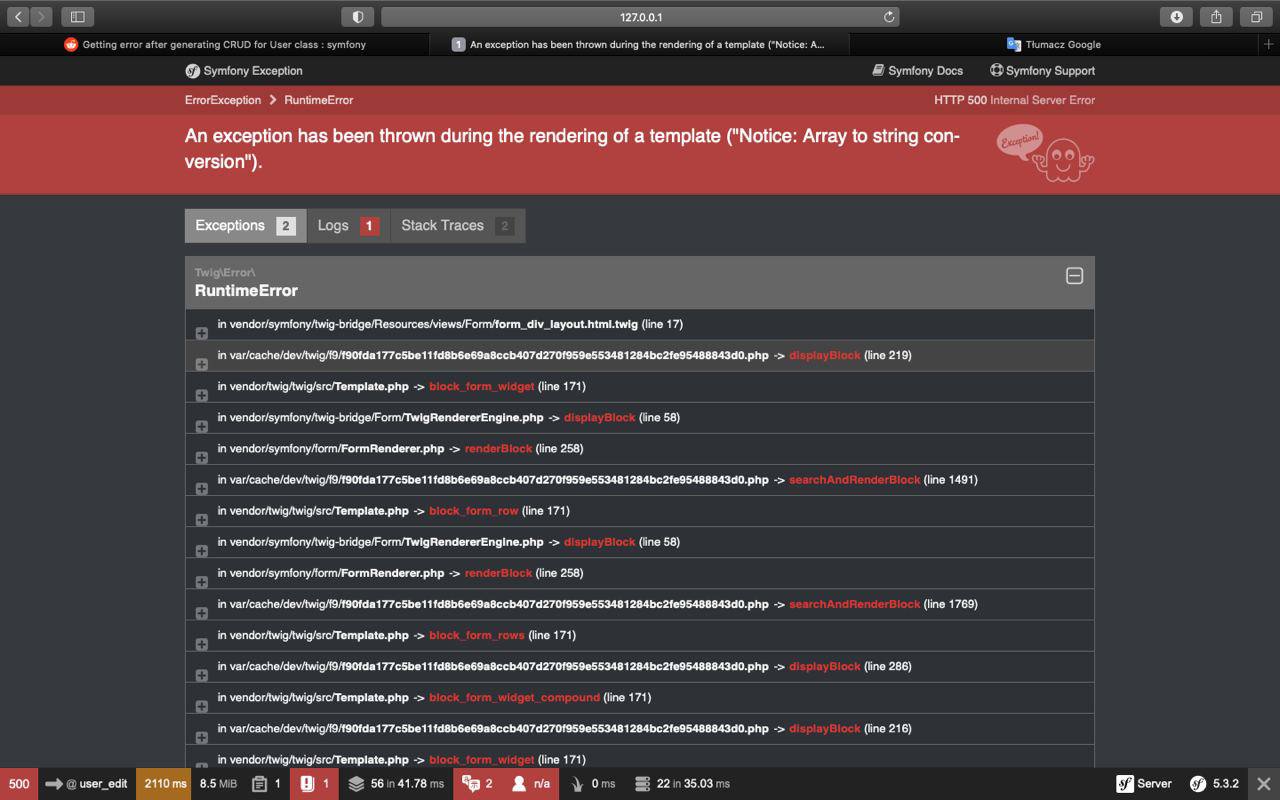Expand the block_form_row trace
The width and height of the screenshot is (1280, 800).
[x=201, y=520]
